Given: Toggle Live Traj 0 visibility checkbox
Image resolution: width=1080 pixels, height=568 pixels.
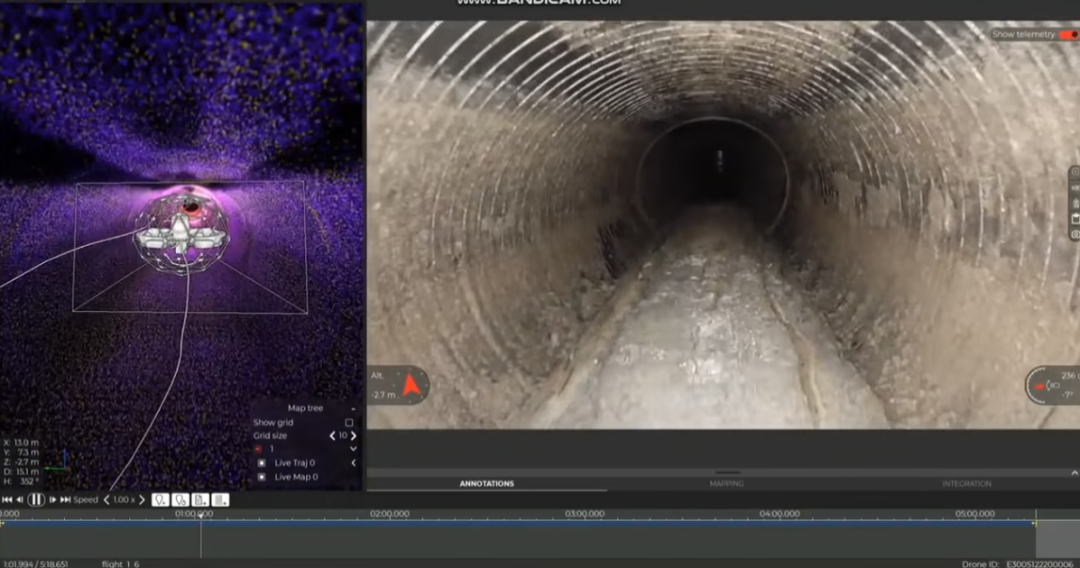Looking at the screenshot, I should pos(262,463).
